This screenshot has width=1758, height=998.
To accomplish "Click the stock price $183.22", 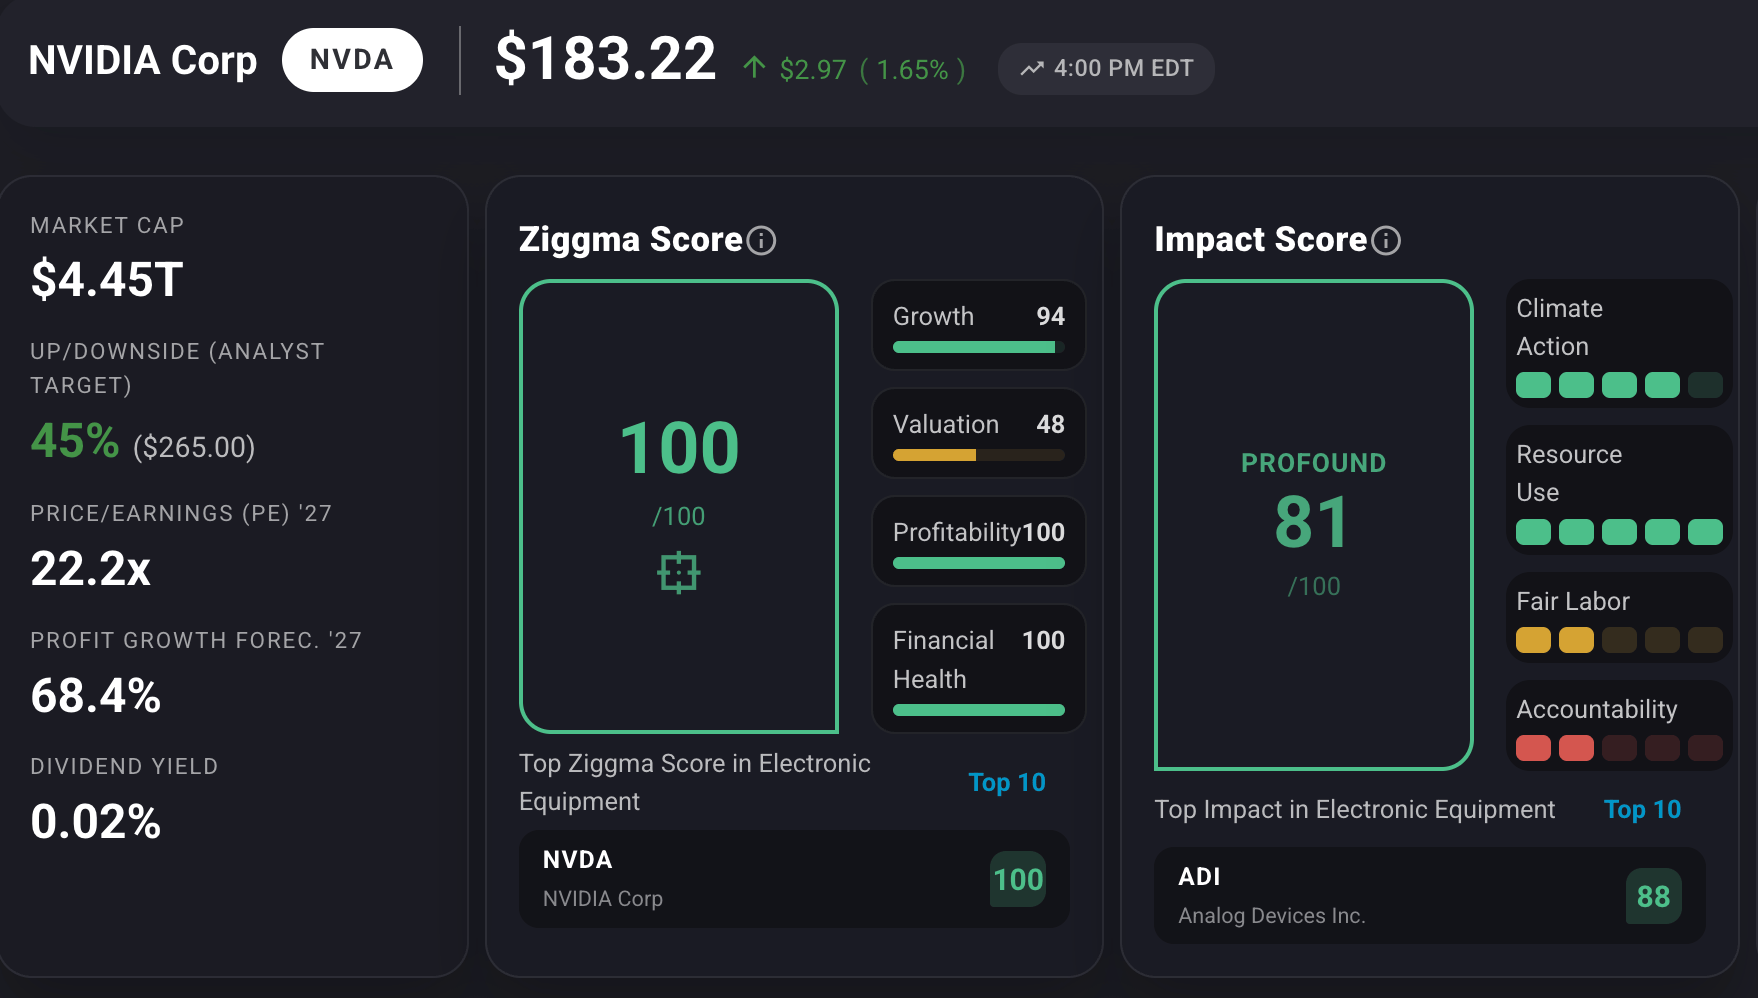I will pyautogui.click(x=606, y=58).
